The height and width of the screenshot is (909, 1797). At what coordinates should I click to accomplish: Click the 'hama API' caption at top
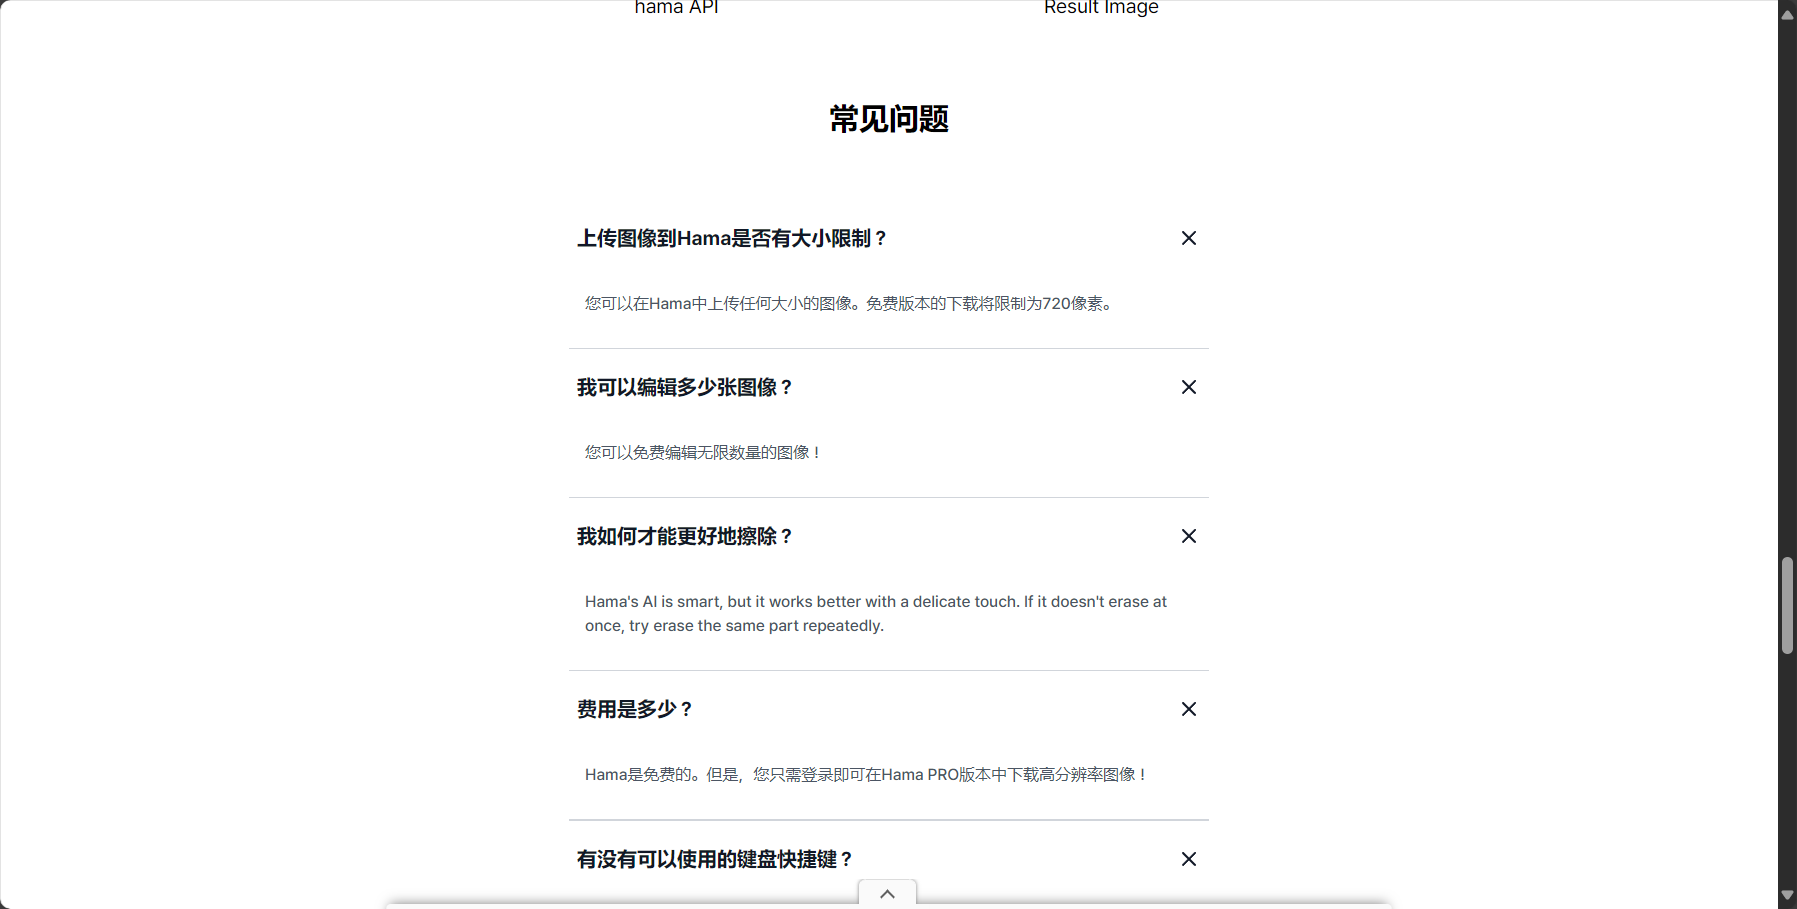pos(677,8)
